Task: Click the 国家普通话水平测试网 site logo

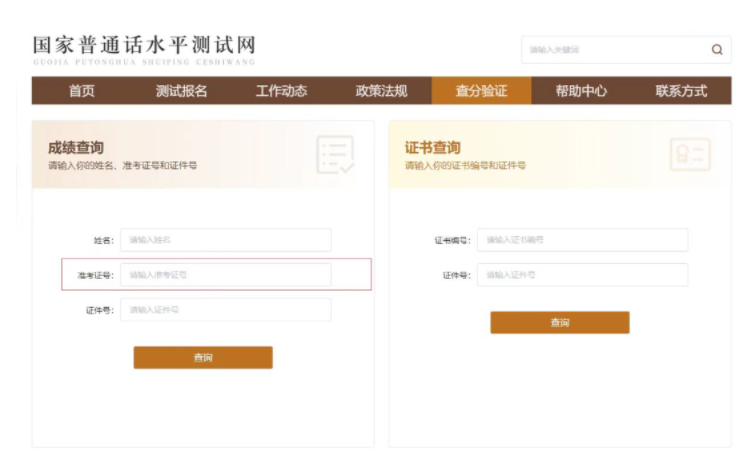Action: 144,49
